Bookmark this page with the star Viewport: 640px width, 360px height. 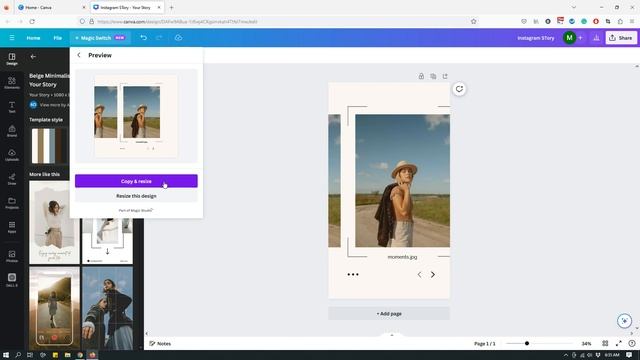(x=473, y=21)
